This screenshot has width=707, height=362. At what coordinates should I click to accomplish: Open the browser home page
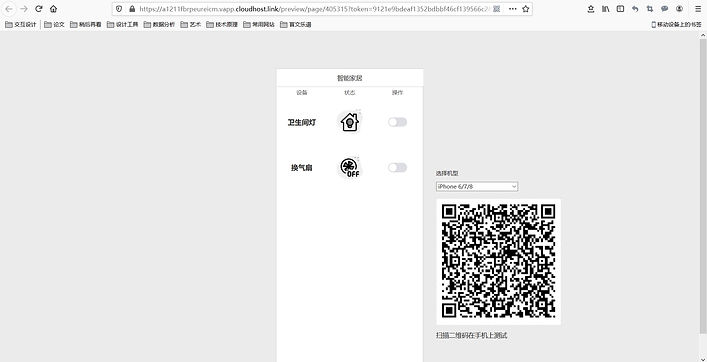[53, 9]
